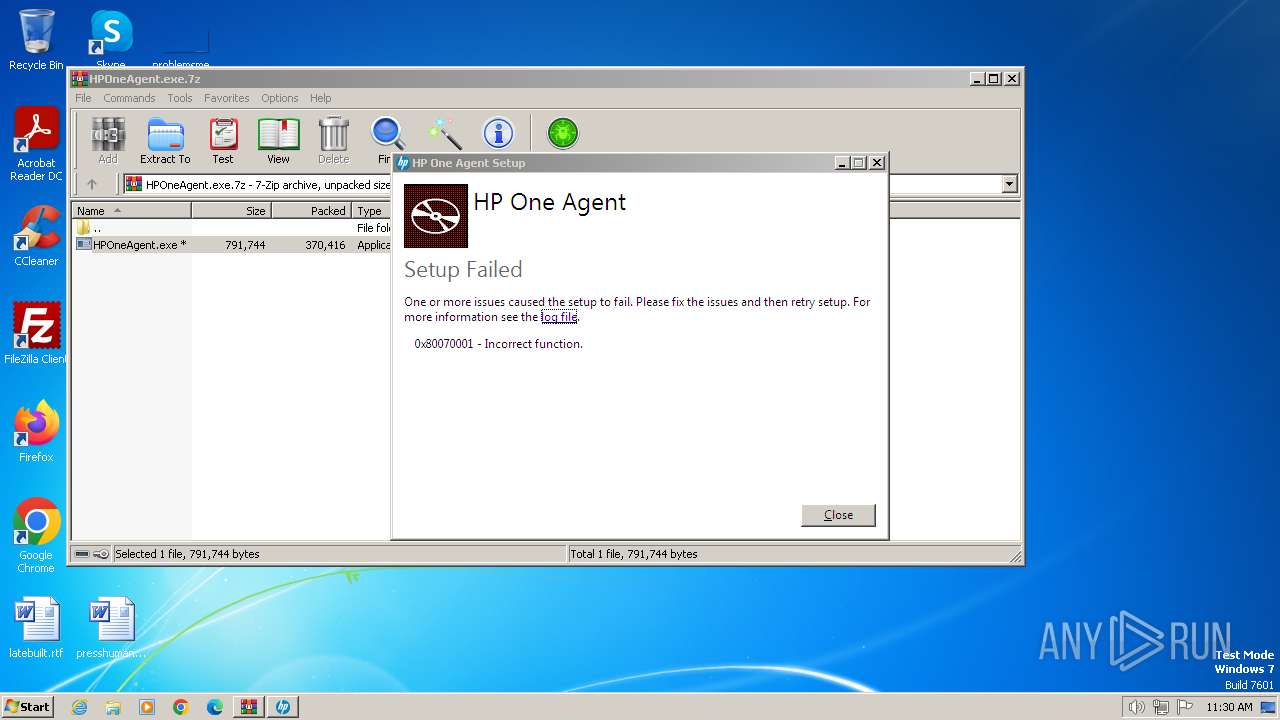Click the Edge taskbar icon
The width and height of the screenshot is (1280, 720).
215,707
